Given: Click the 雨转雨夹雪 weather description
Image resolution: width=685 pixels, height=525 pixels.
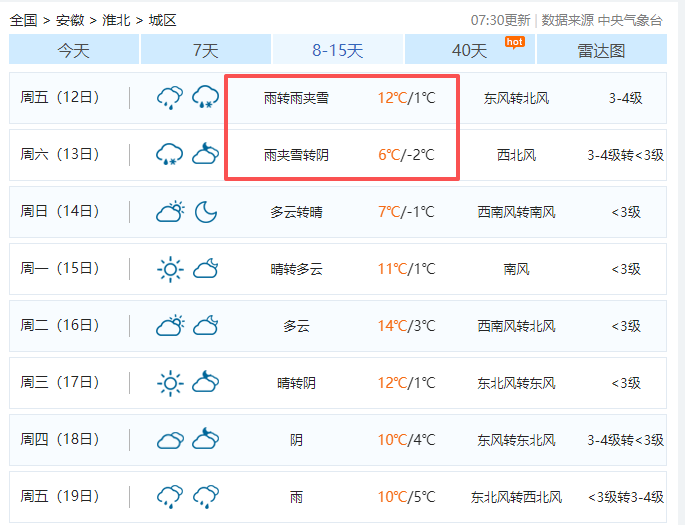Looking at the screenshot, I should pos(296,98).
